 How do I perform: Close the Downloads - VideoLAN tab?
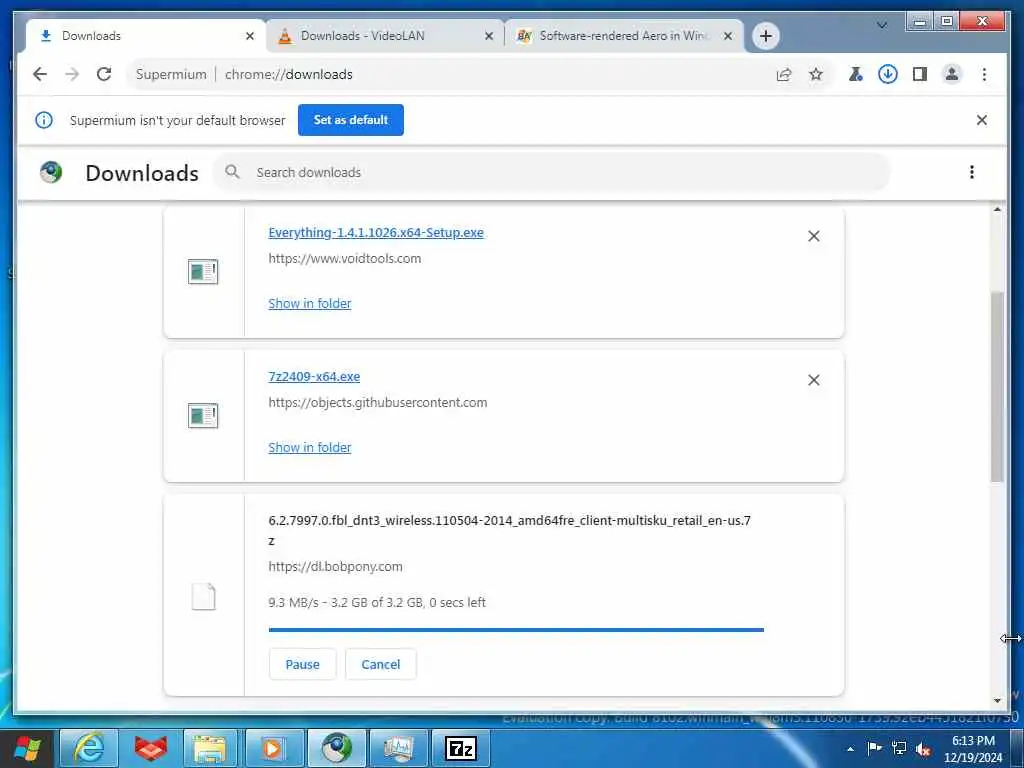[488, 37]
